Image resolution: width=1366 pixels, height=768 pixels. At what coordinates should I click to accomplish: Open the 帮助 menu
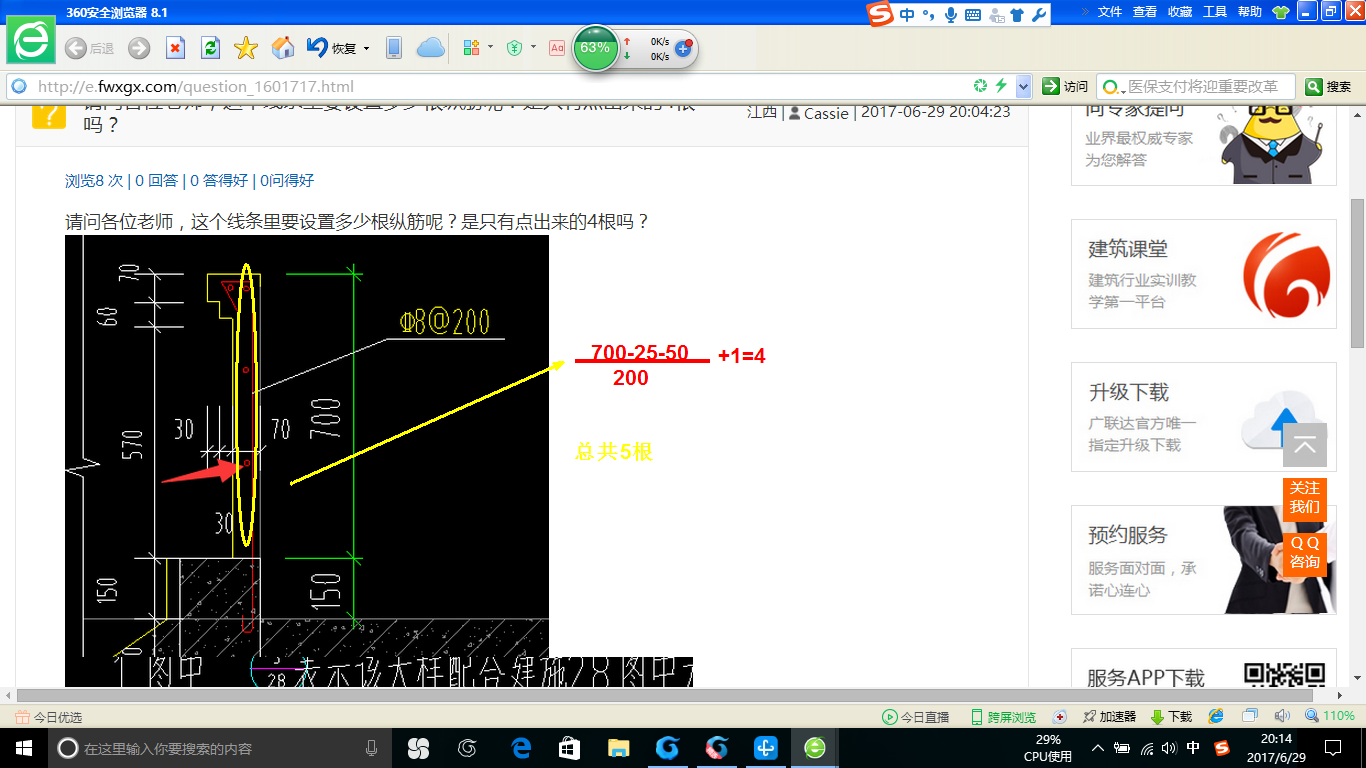[x=1250, y=12]
